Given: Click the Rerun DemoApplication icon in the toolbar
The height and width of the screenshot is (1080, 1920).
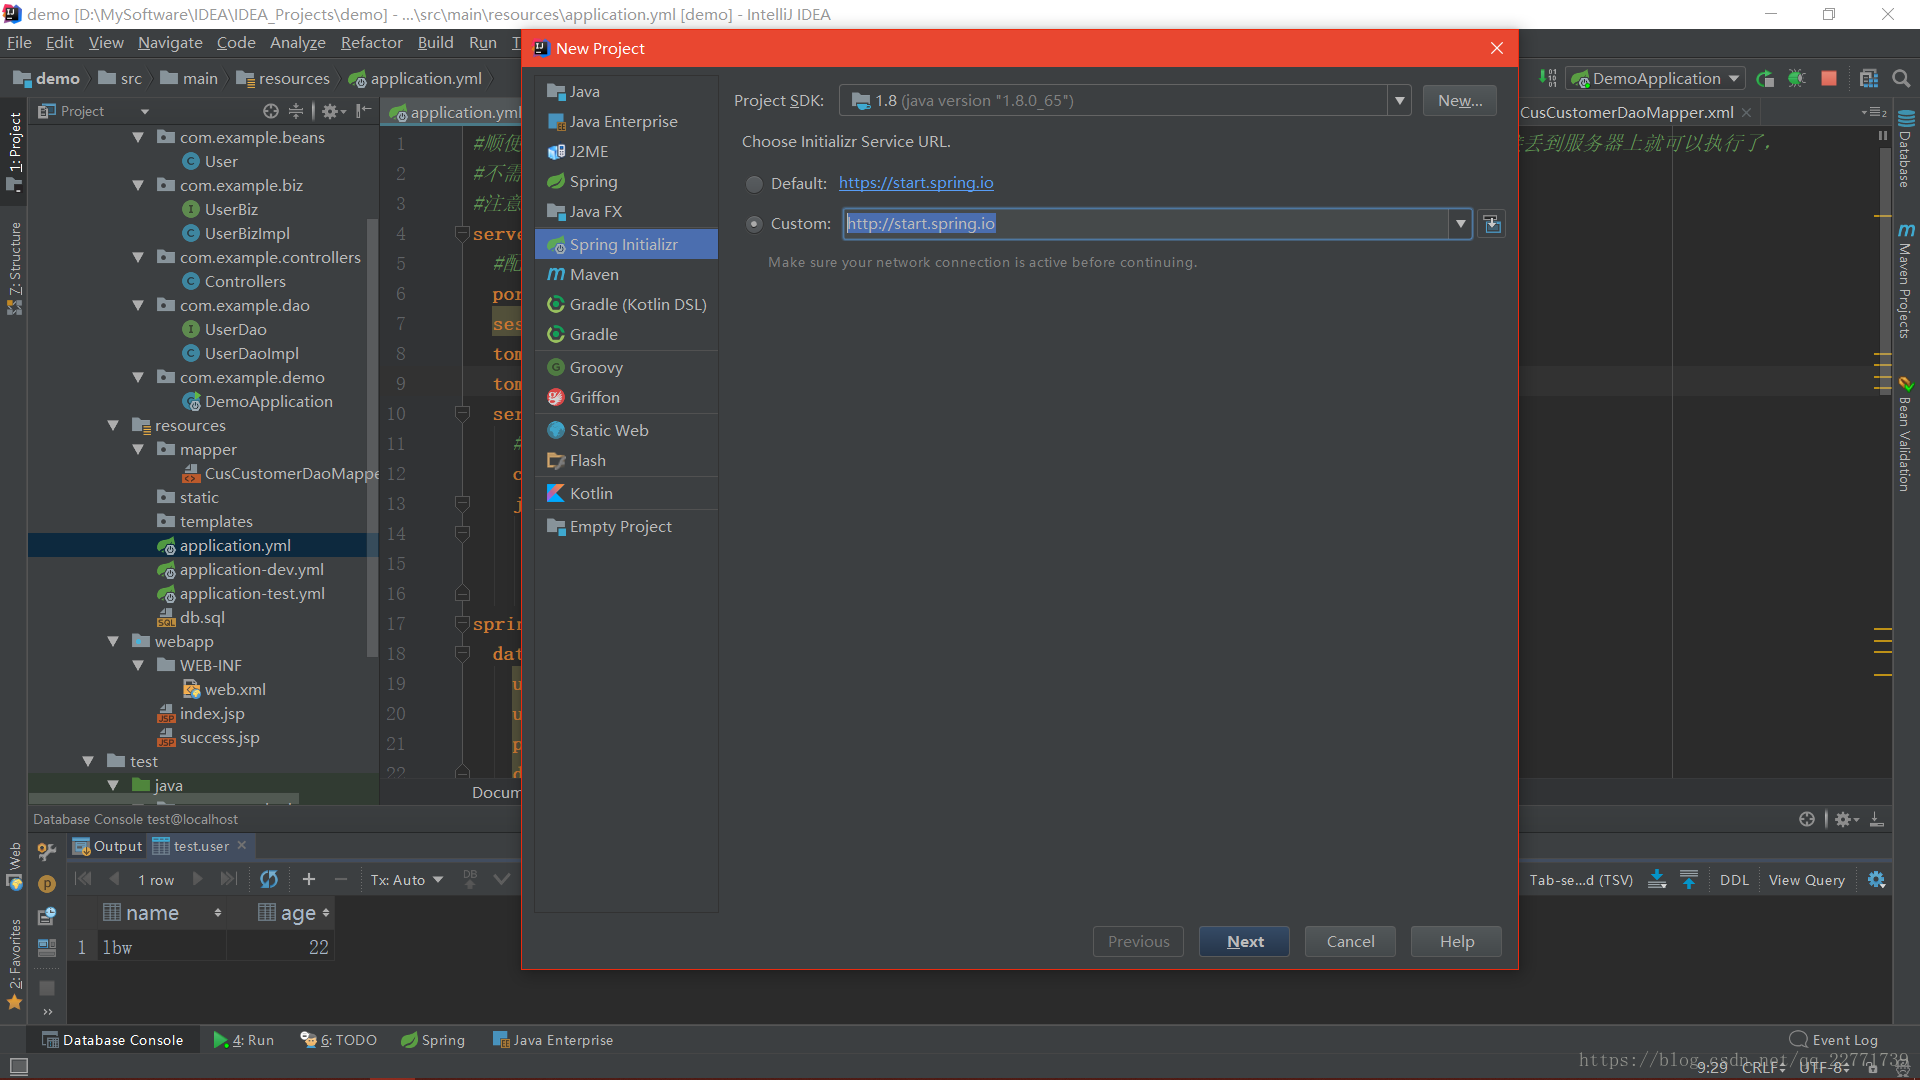Looking at the screenshot, I should tap(1765, 79).
